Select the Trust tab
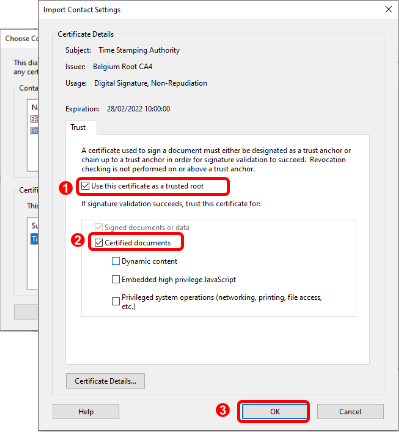This screenshot has width=399, height=432. tap(78, 127)
